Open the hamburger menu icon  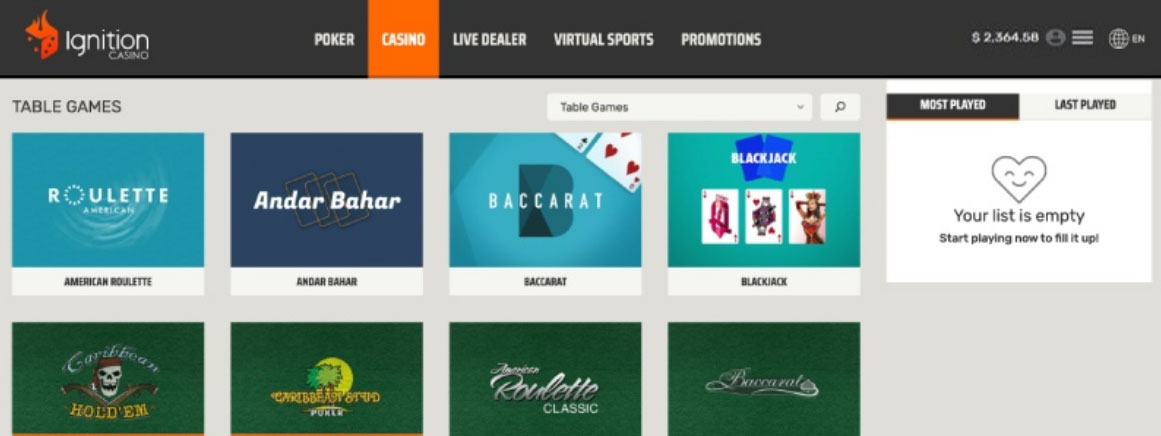(1082, 38)
